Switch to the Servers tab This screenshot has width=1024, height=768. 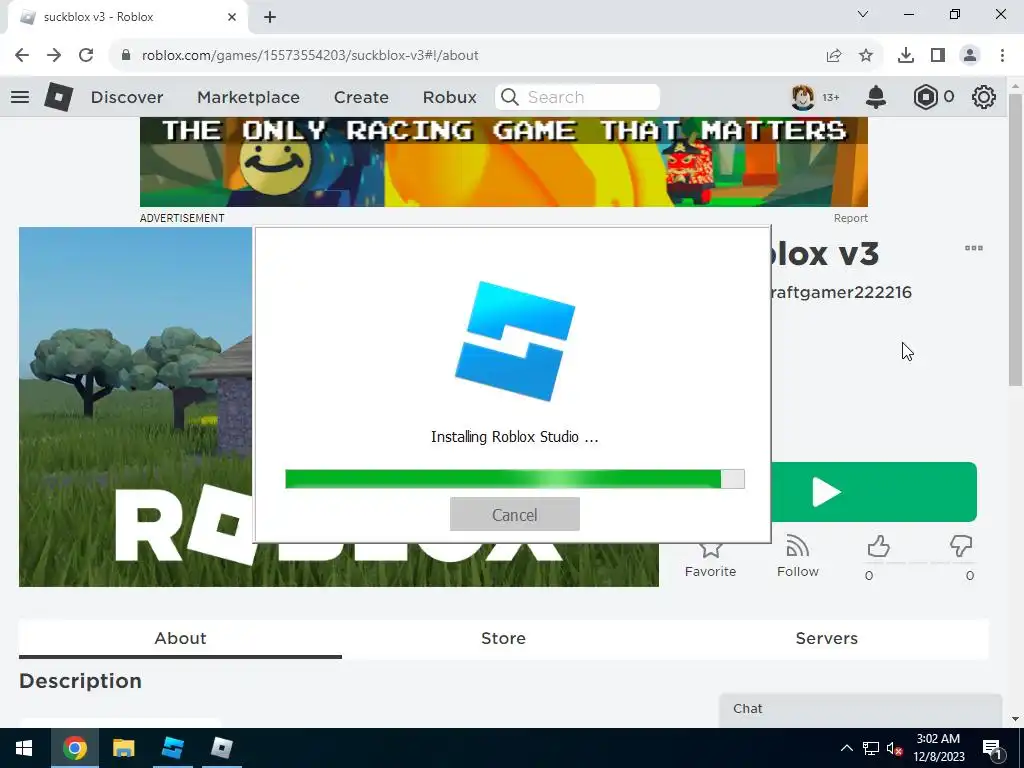click(x=826, y=639)
